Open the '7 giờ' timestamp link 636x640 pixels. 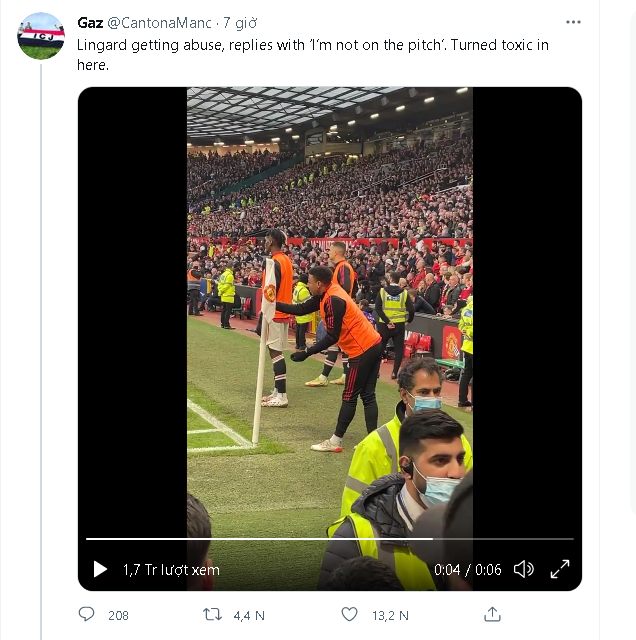[240, 23]
